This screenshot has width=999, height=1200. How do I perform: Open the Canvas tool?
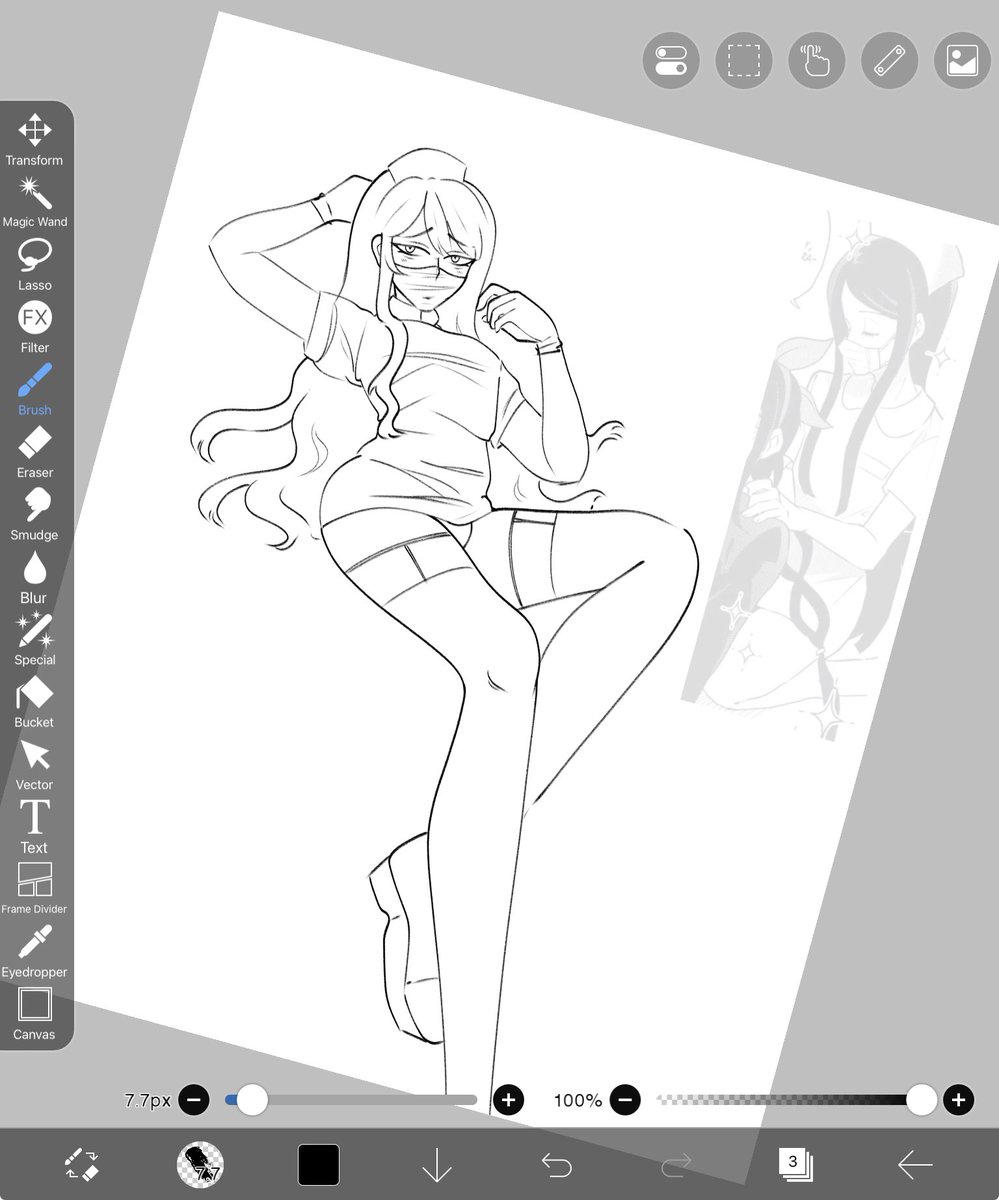35,1014
